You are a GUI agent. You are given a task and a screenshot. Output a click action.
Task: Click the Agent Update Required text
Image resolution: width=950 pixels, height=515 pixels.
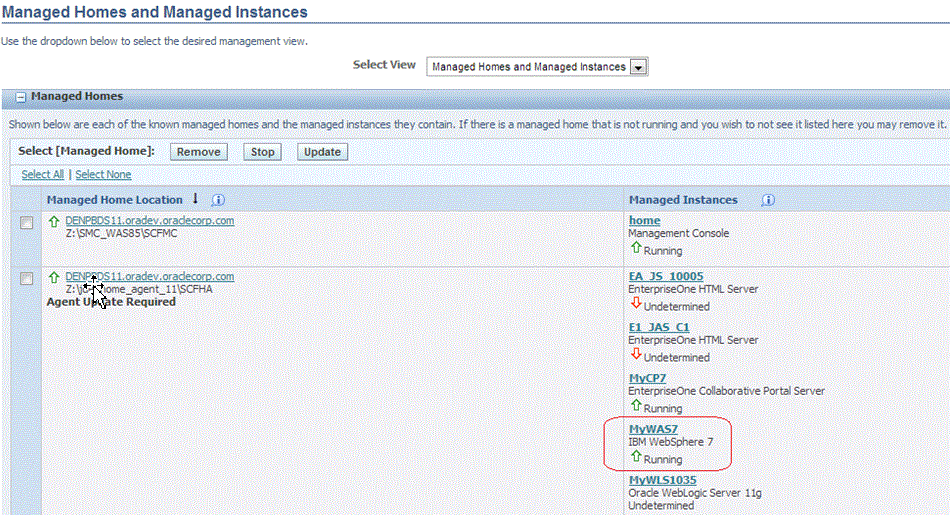111,302
